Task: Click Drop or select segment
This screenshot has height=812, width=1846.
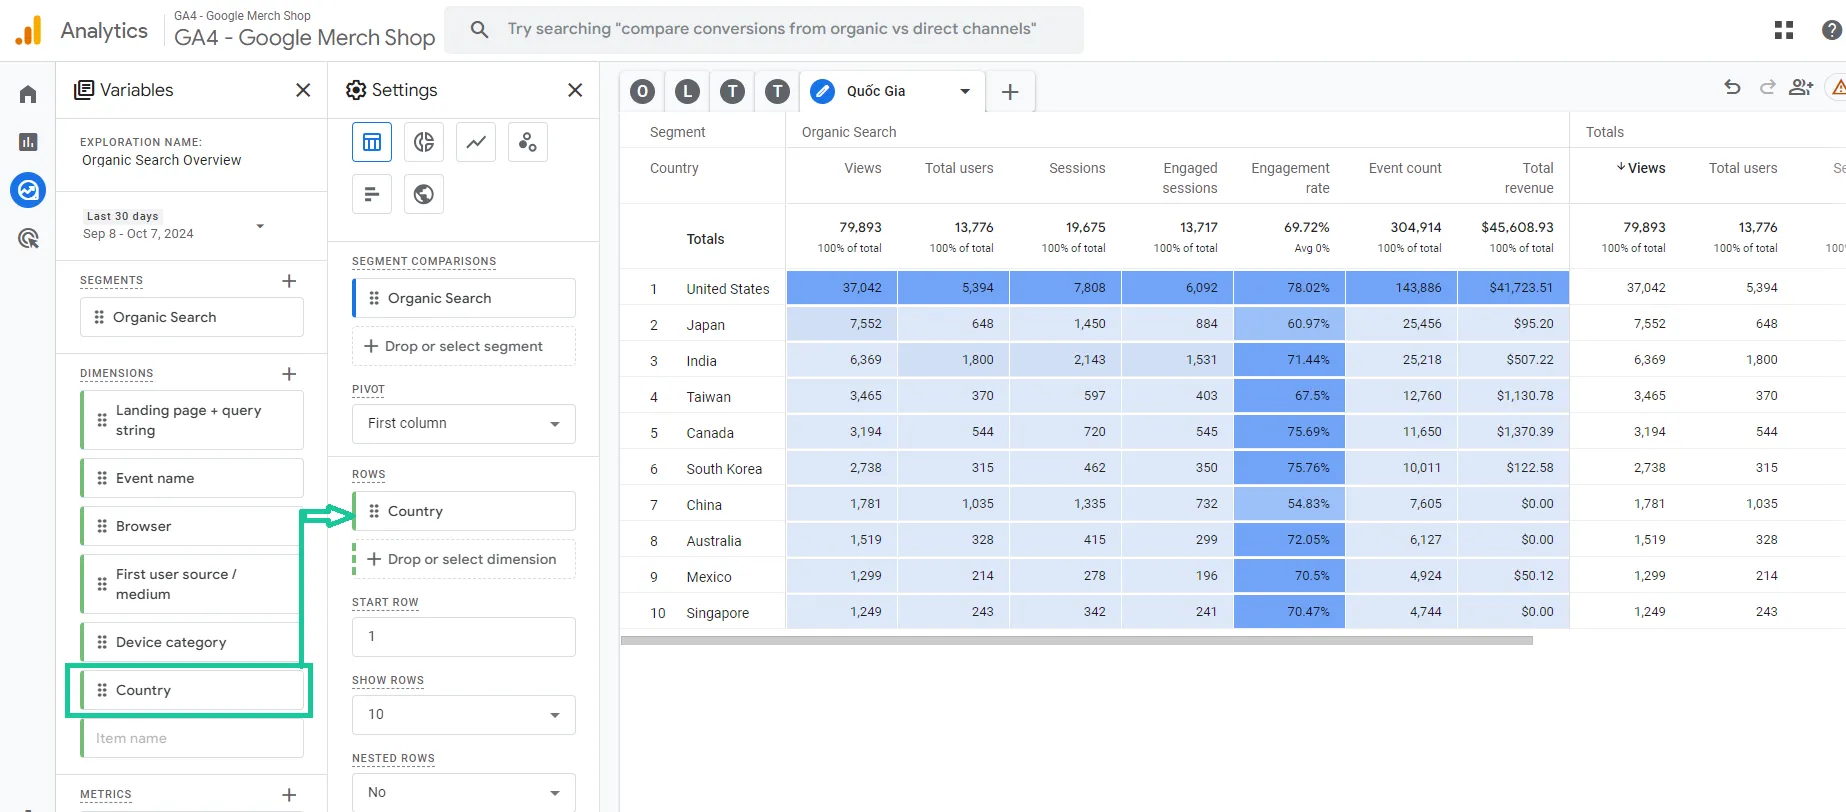Action: pyautogui.click(x=464, y=346)
